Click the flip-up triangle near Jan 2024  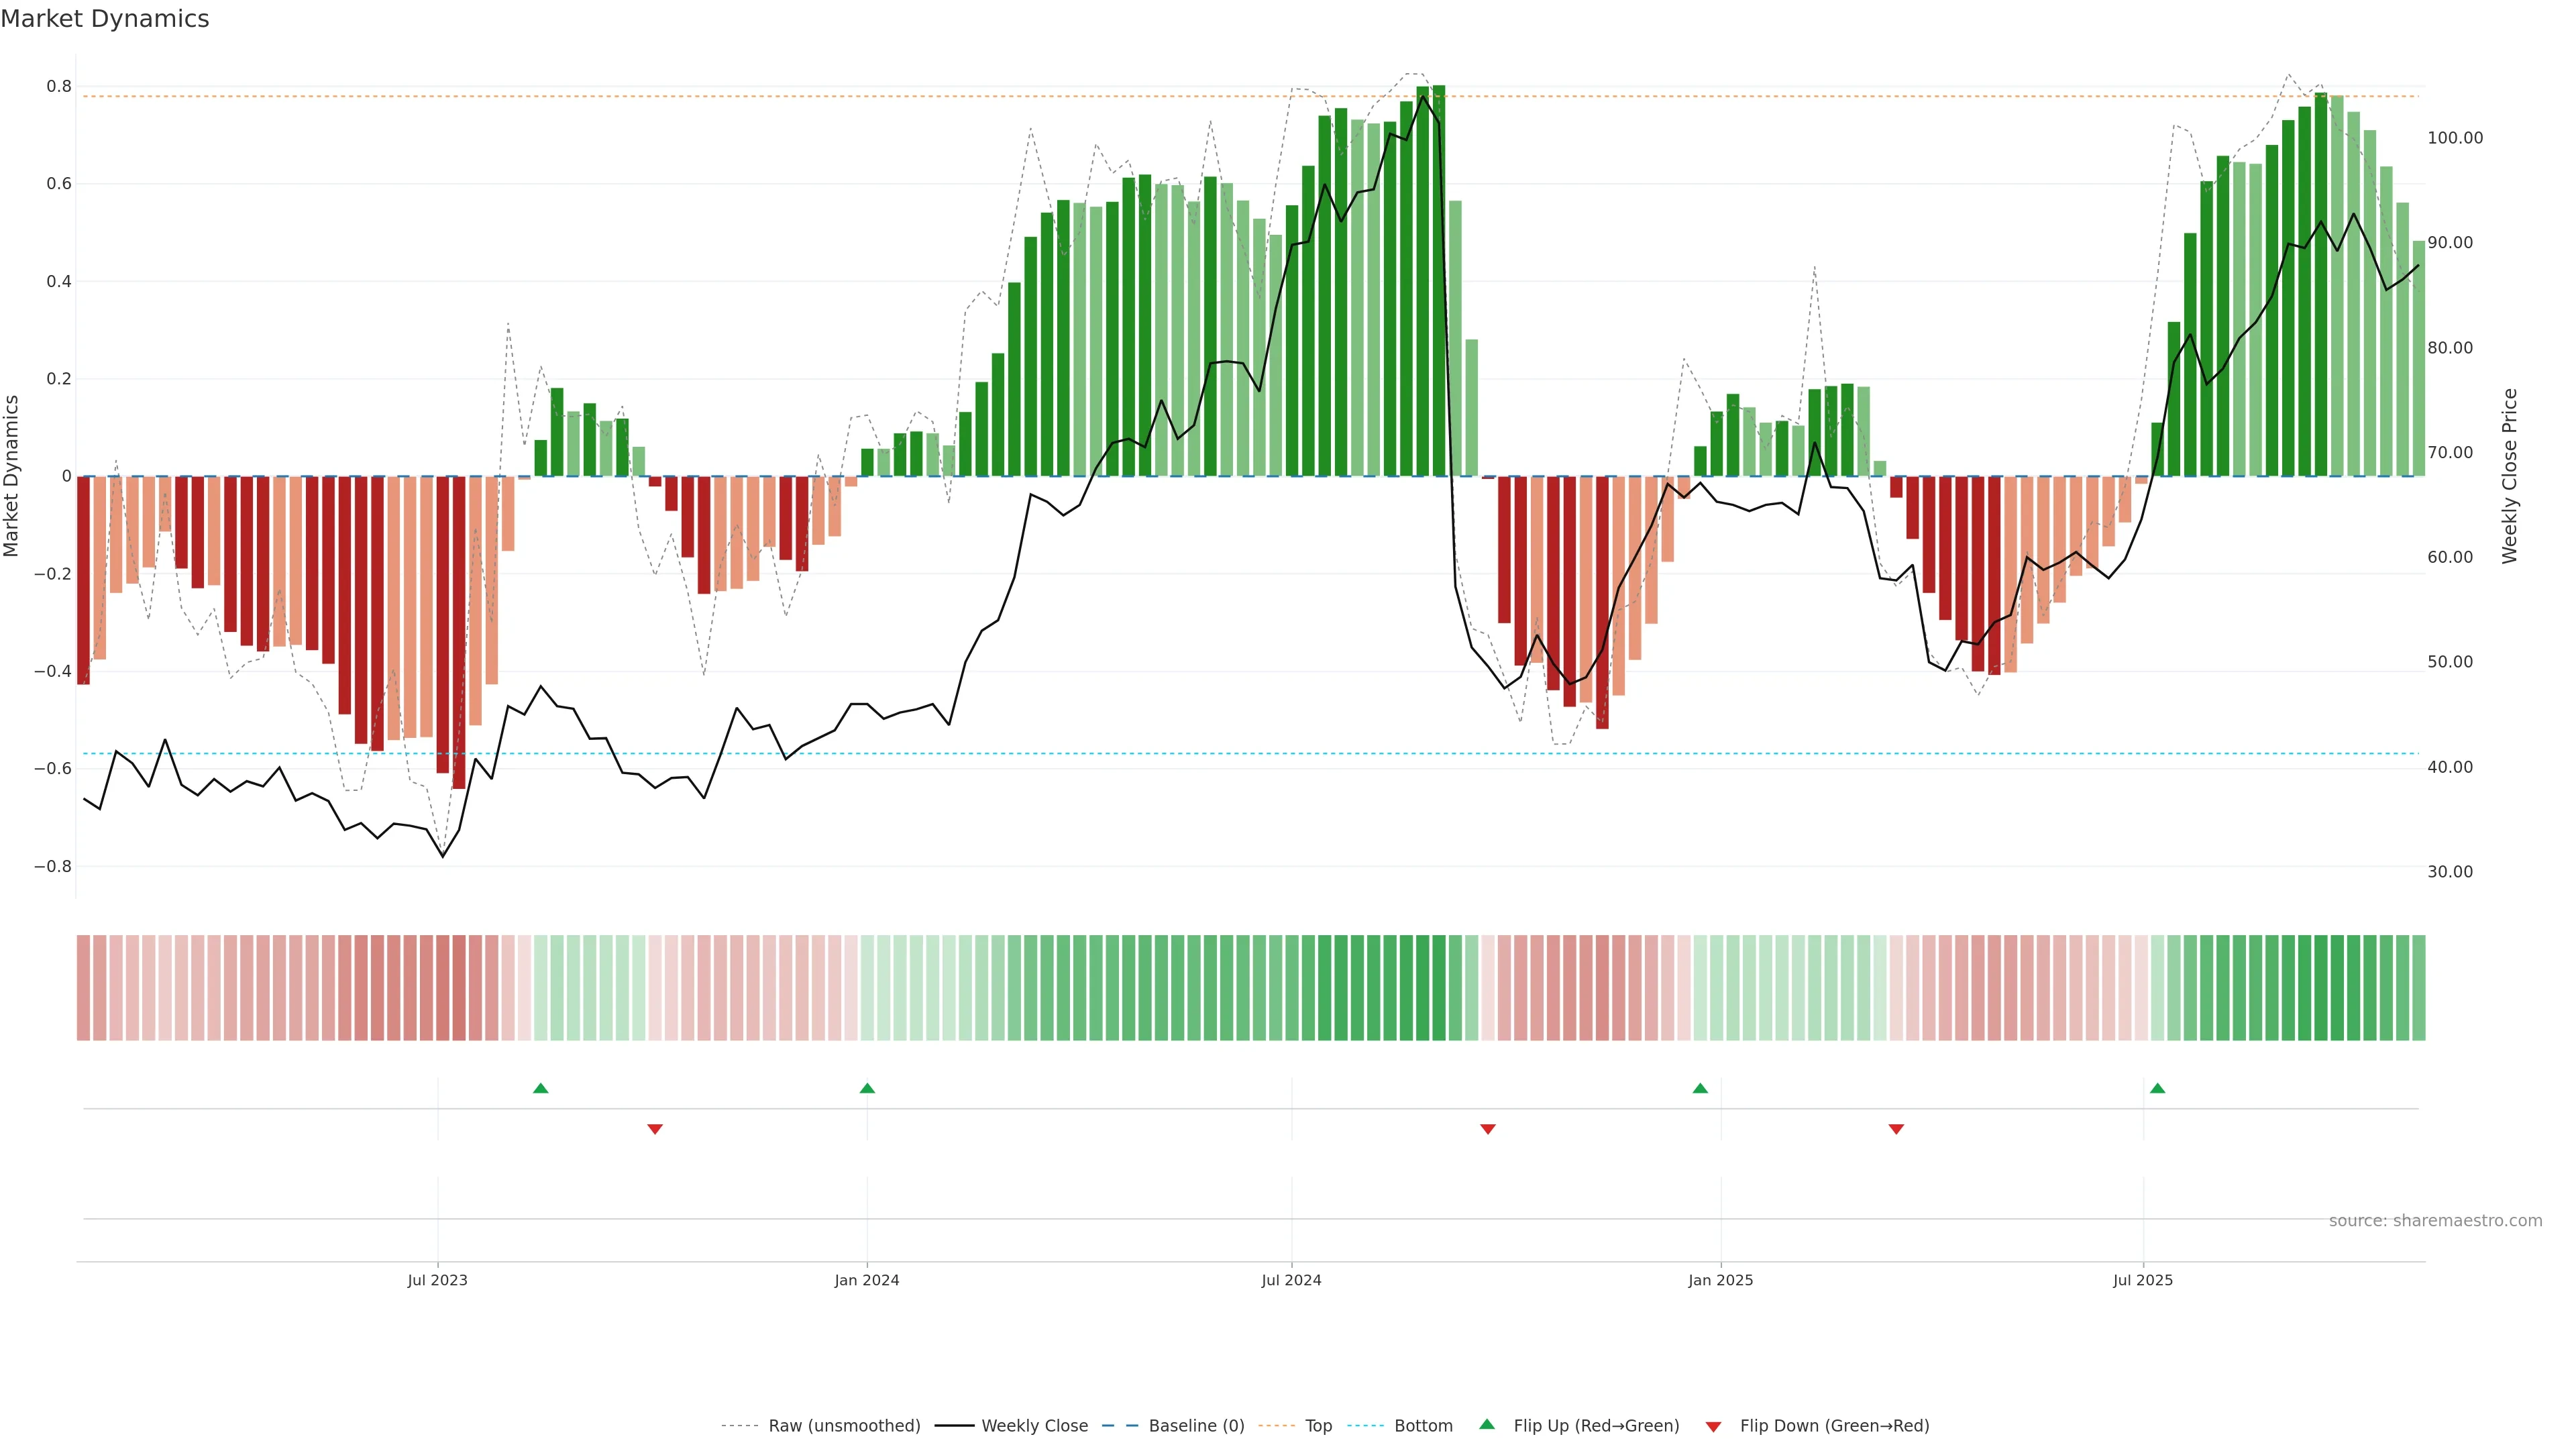tap(867, 1088)
